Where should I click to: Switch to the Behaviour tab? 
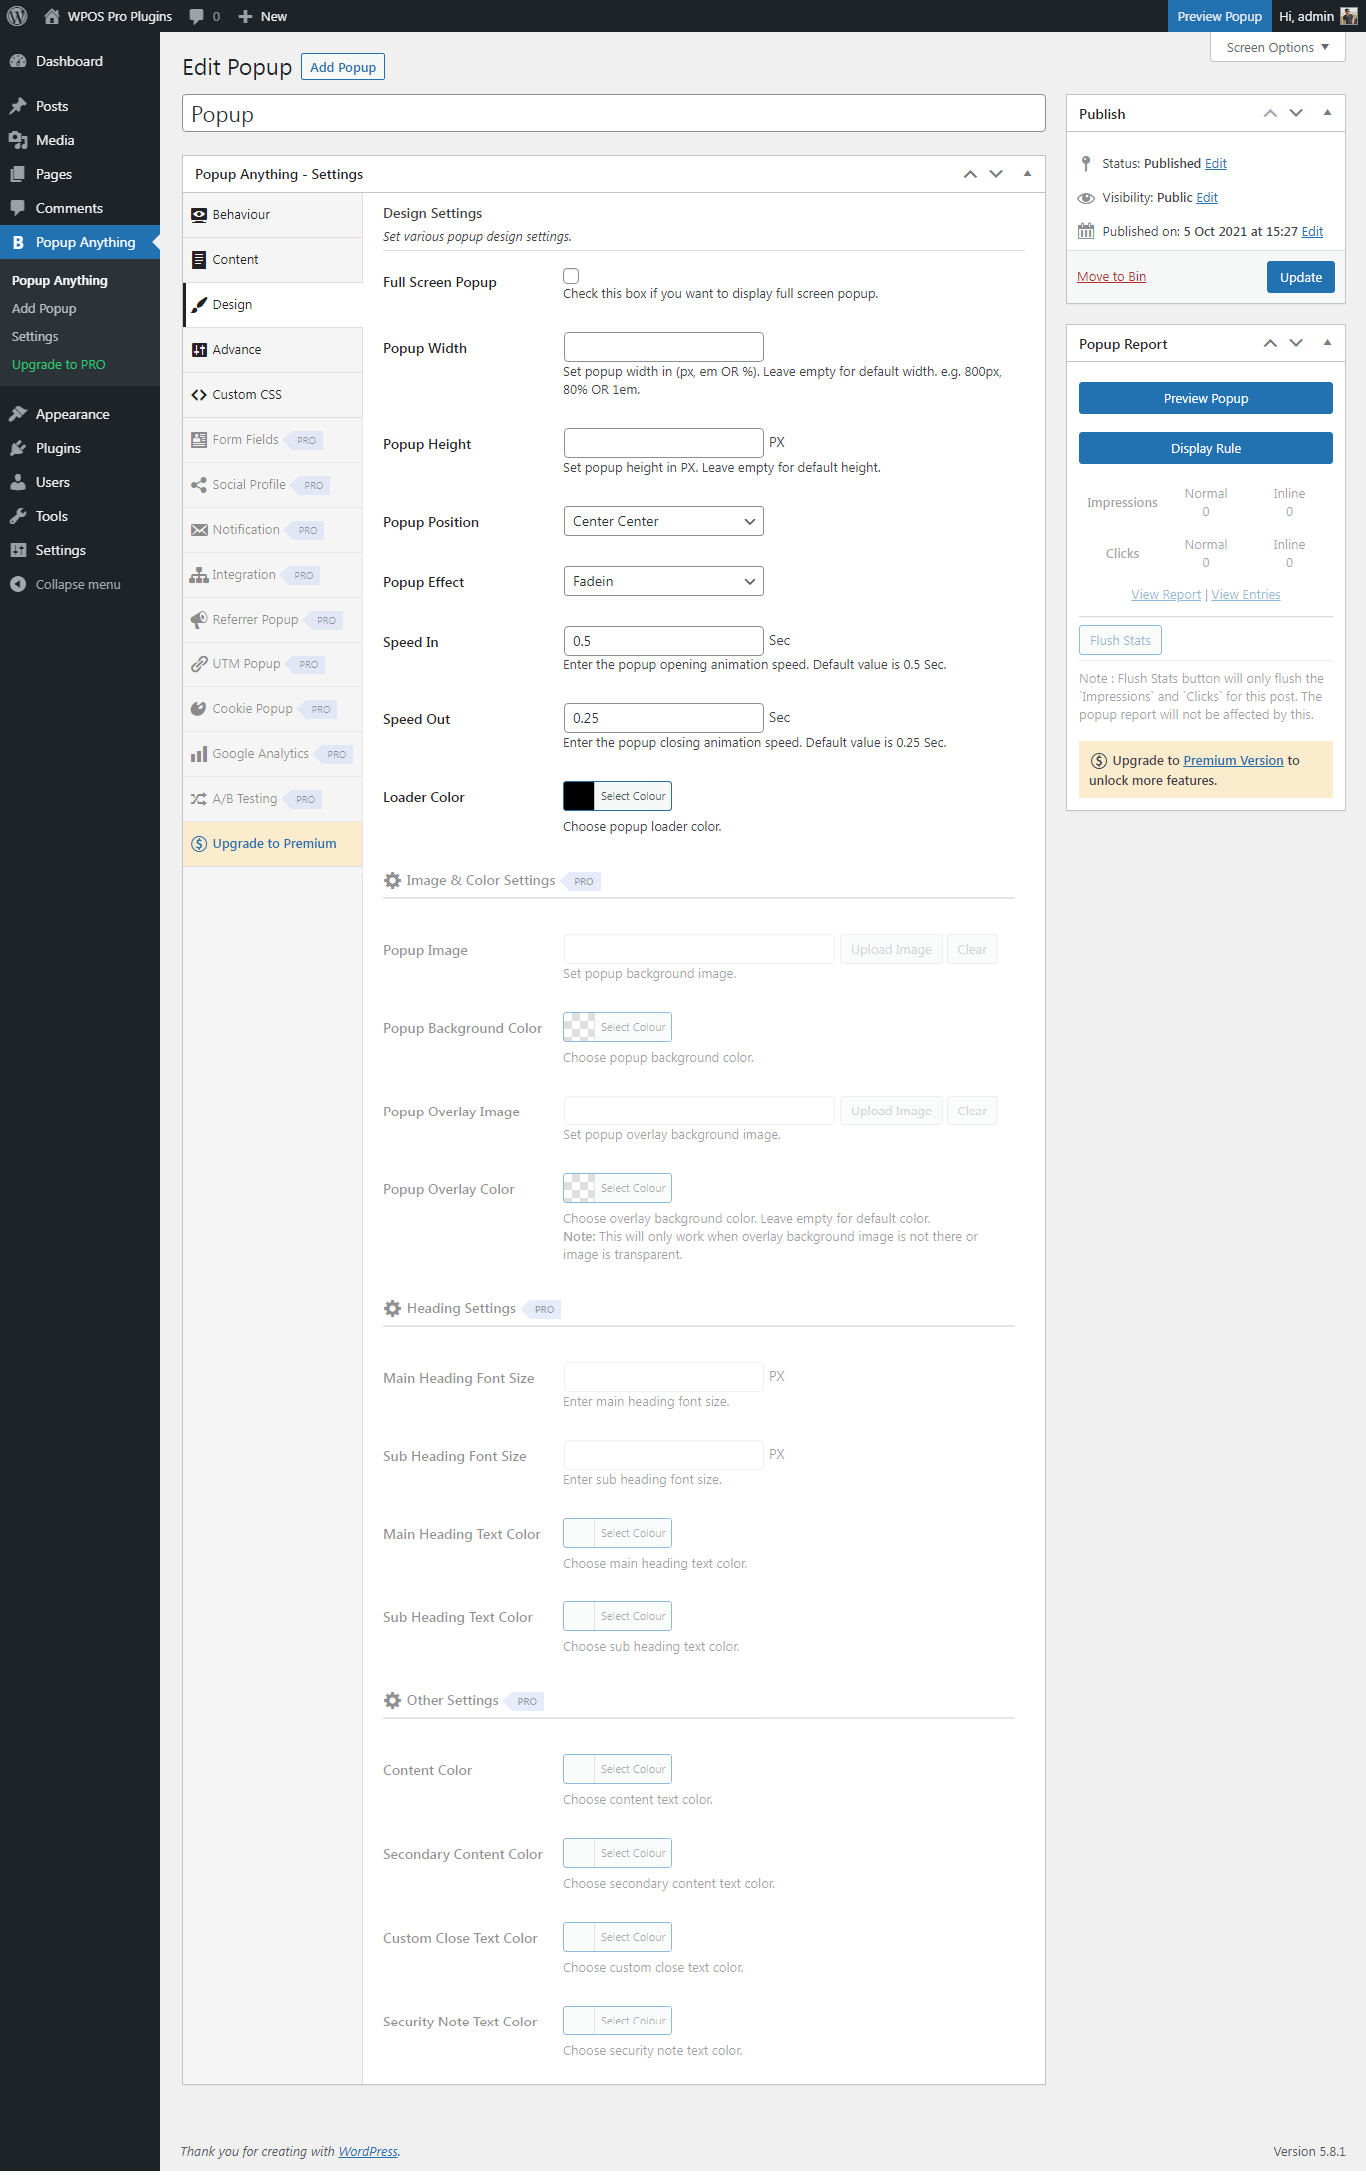click(x=273, y=215)
